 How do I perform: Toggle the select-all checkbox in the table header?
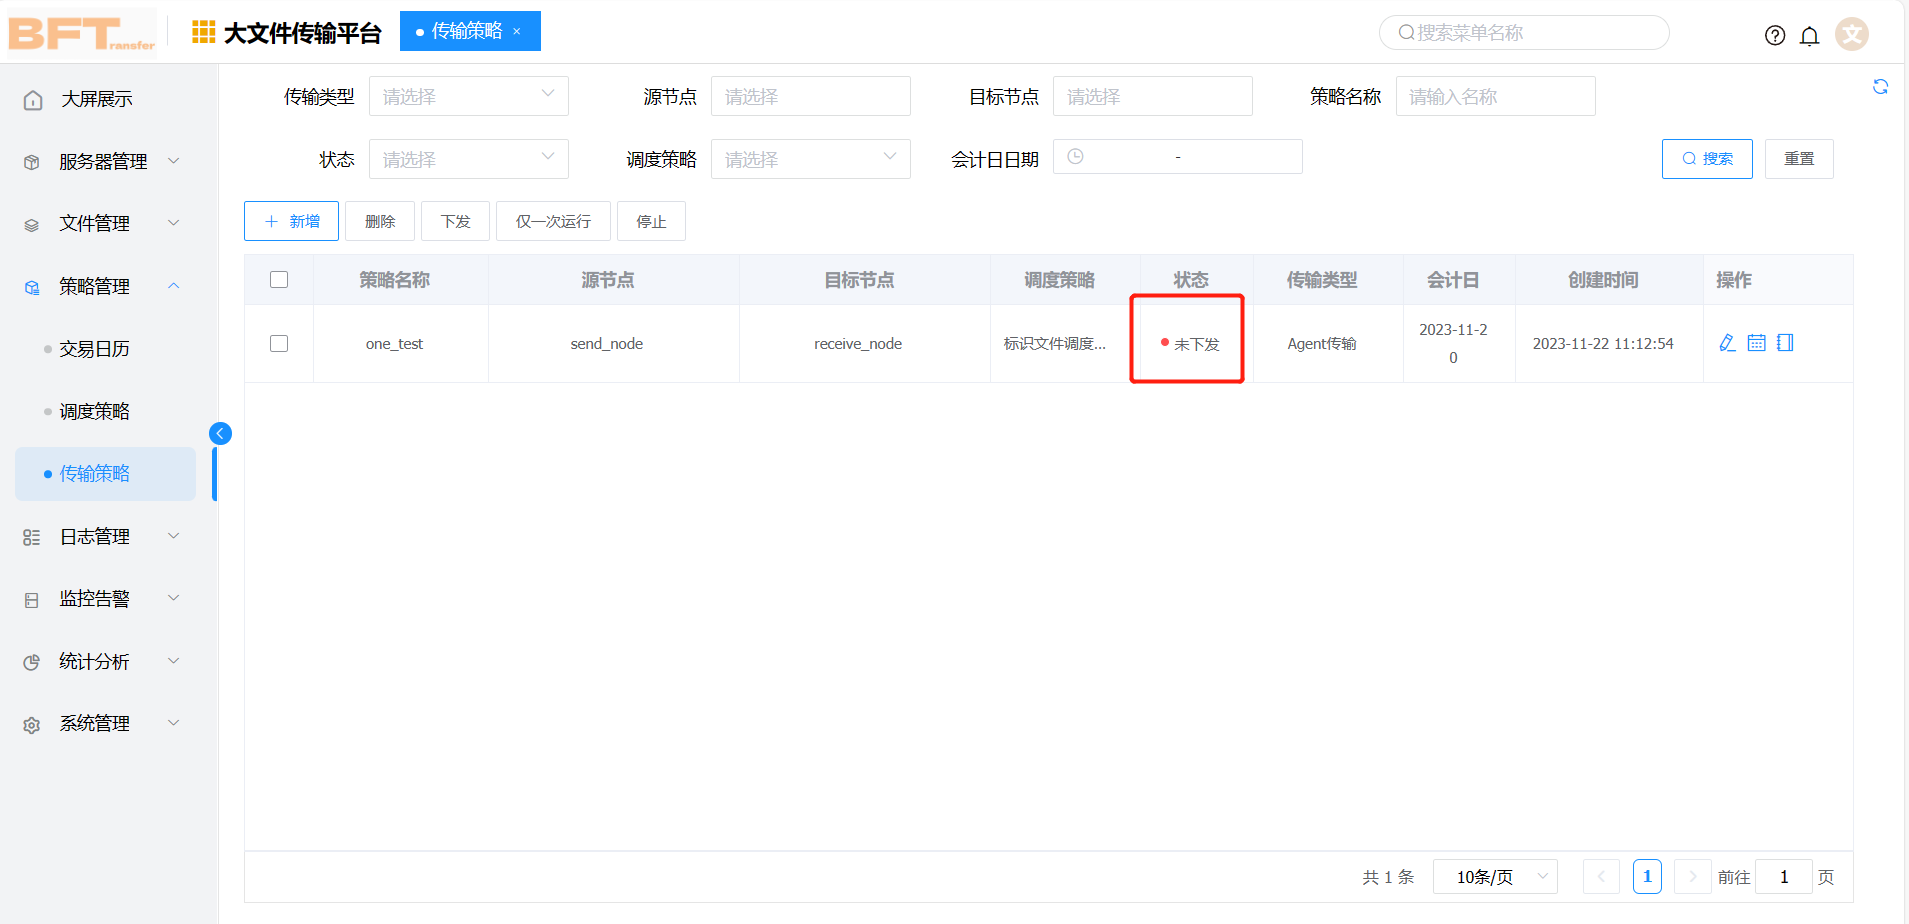point(279,280)
